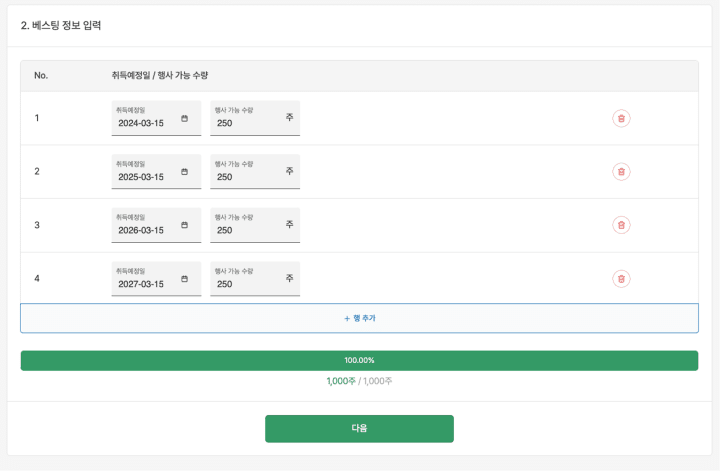This screenshot has width=720, height=471.
Task: Click the 2024-03-15 date field
Action: (156, 118)
